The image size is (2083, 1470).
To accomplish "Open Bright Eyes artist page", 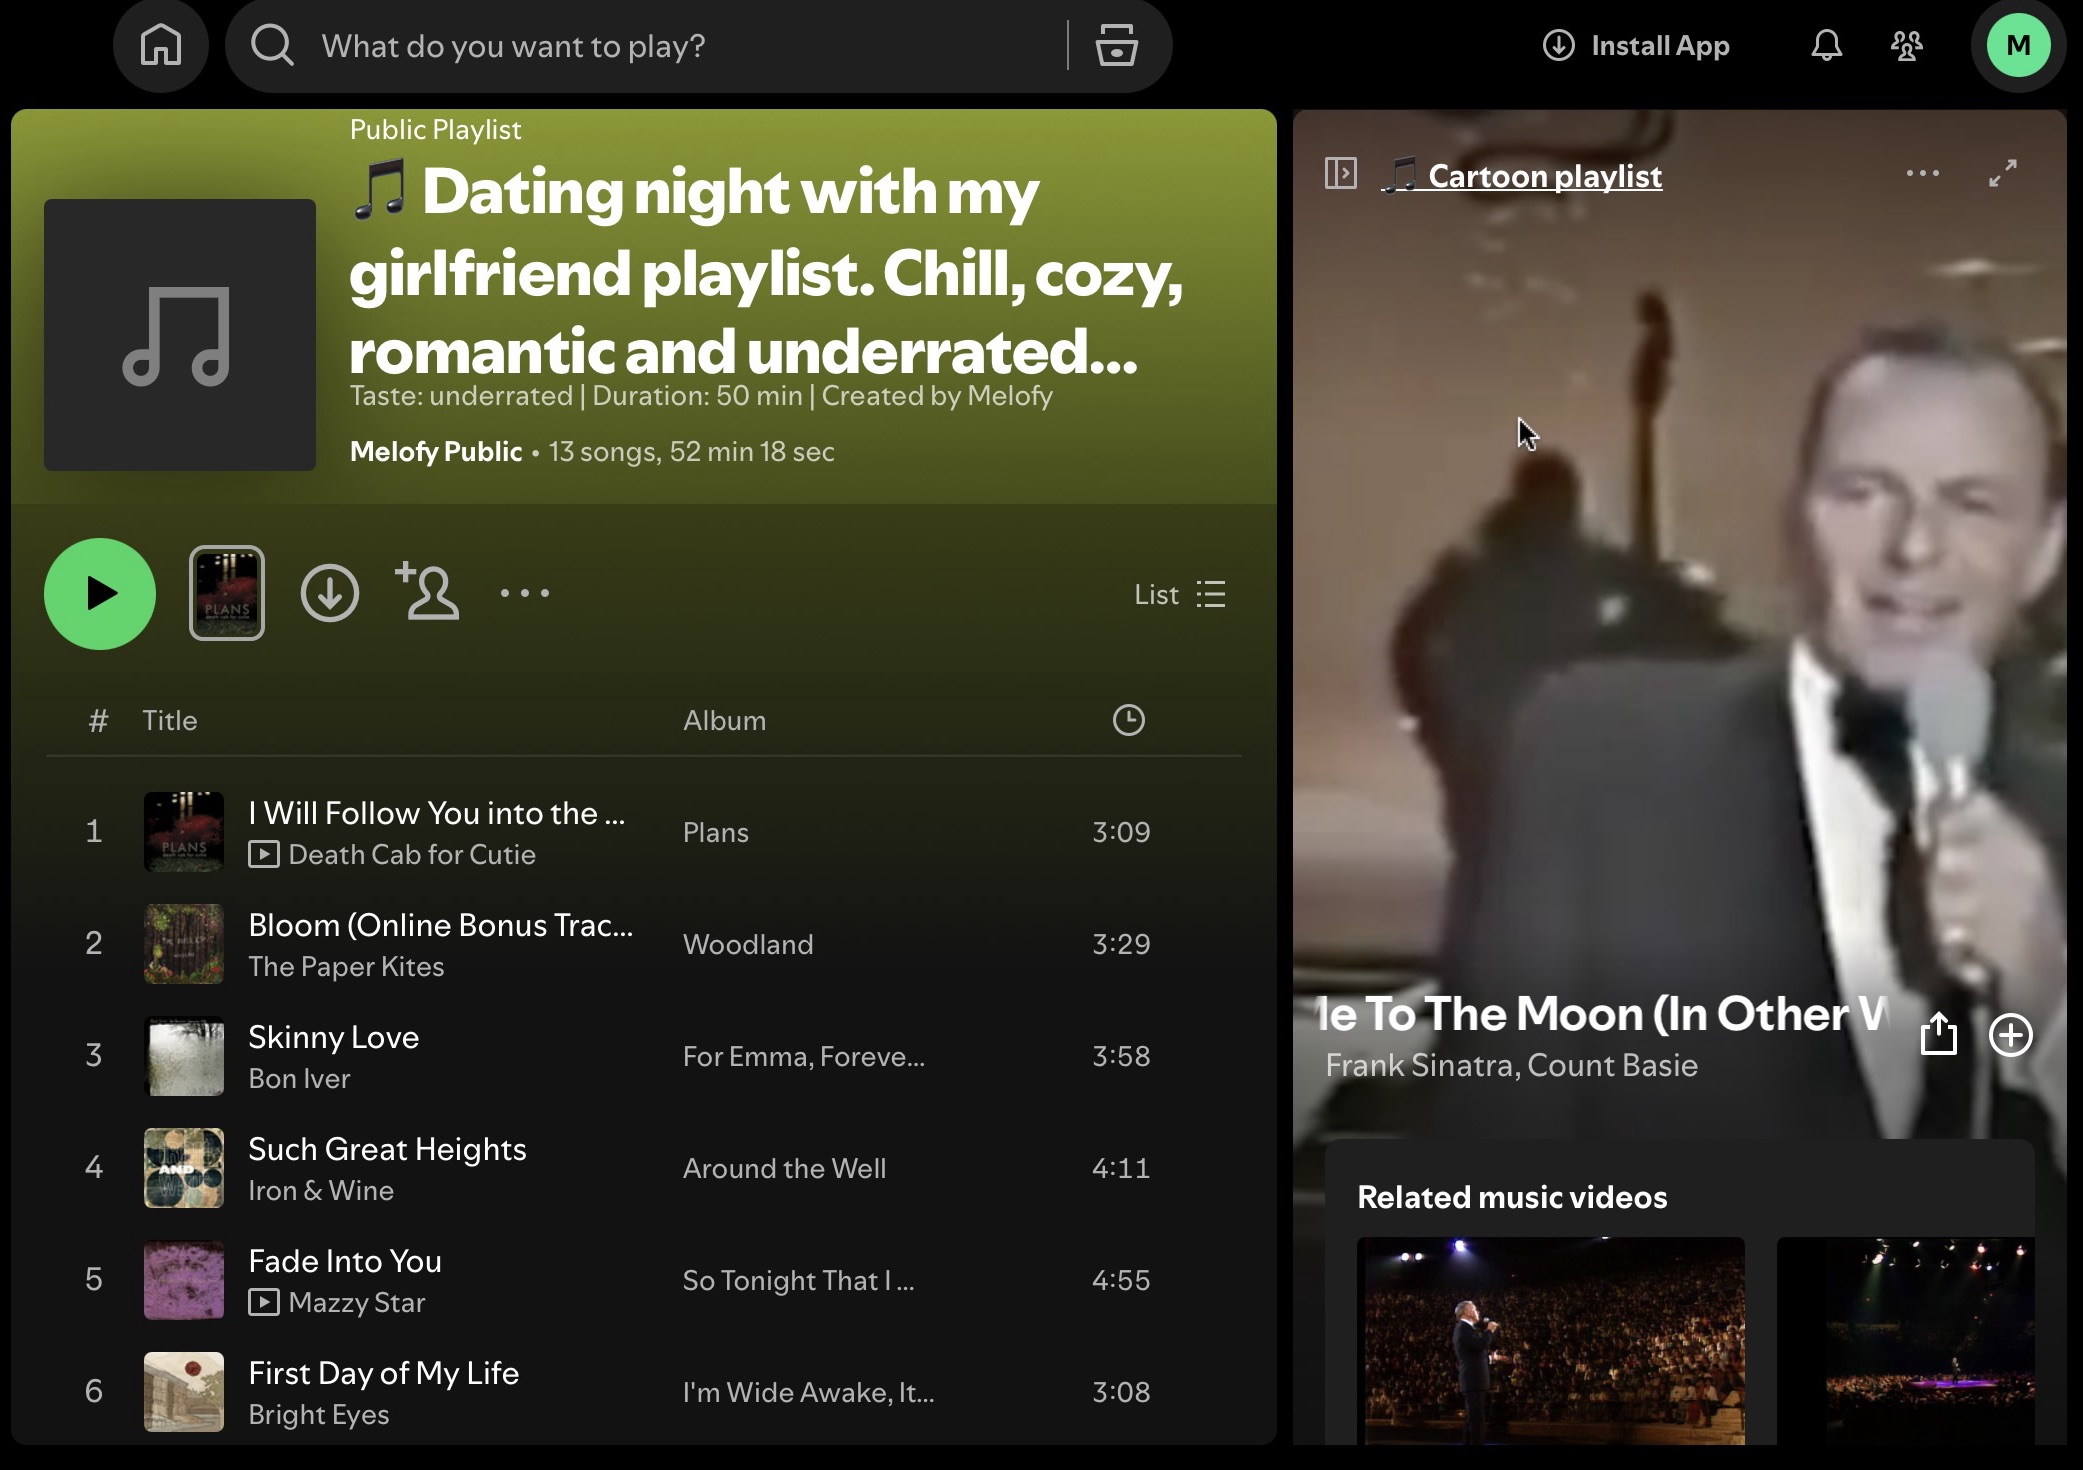I will tap(319, 1415).
